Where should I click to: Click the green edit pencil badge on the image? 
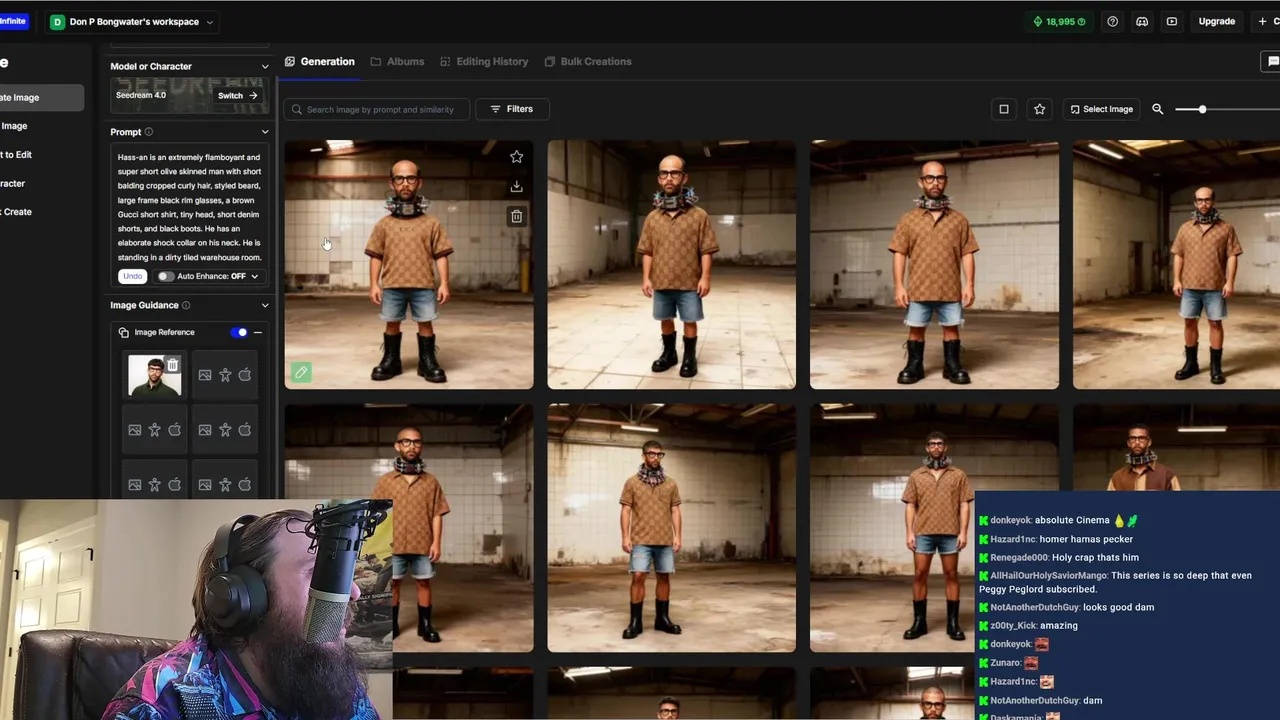tap(301, 373)
